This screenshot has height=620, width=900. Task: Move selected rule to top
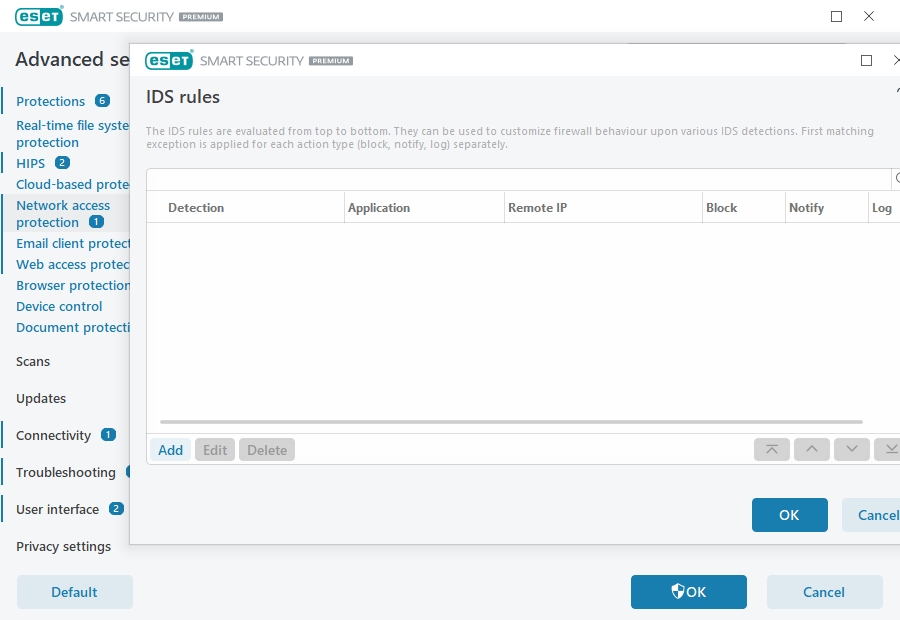coord(771,450)
